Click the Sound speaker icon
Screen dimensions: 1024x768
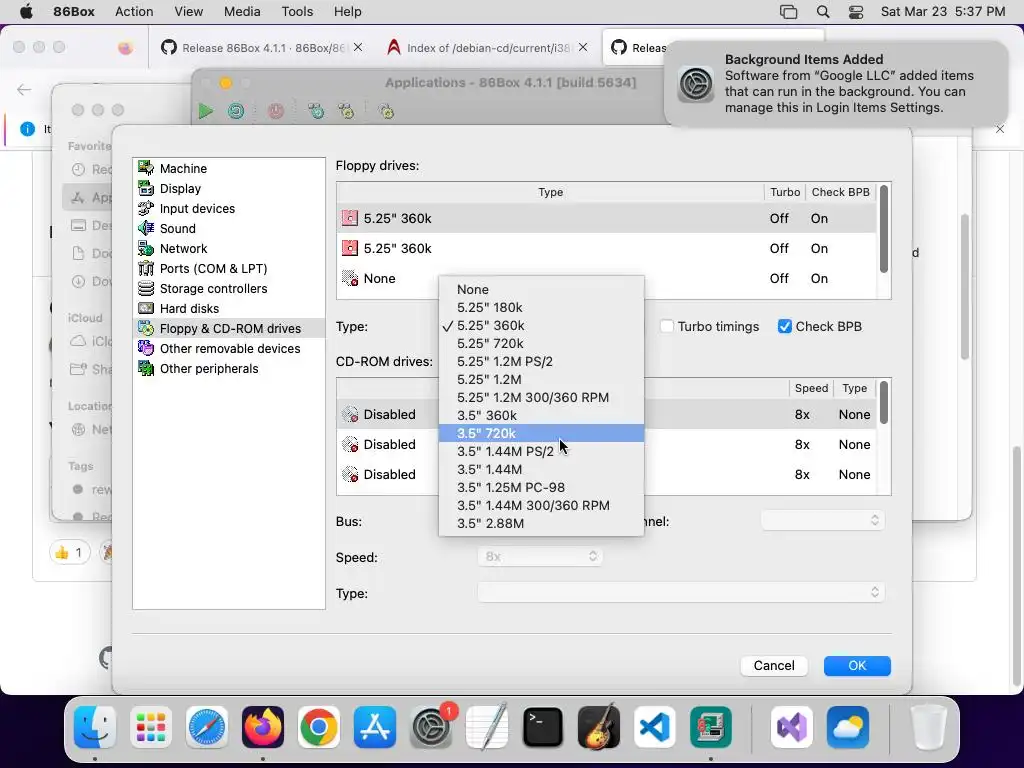tap(146, 229)
